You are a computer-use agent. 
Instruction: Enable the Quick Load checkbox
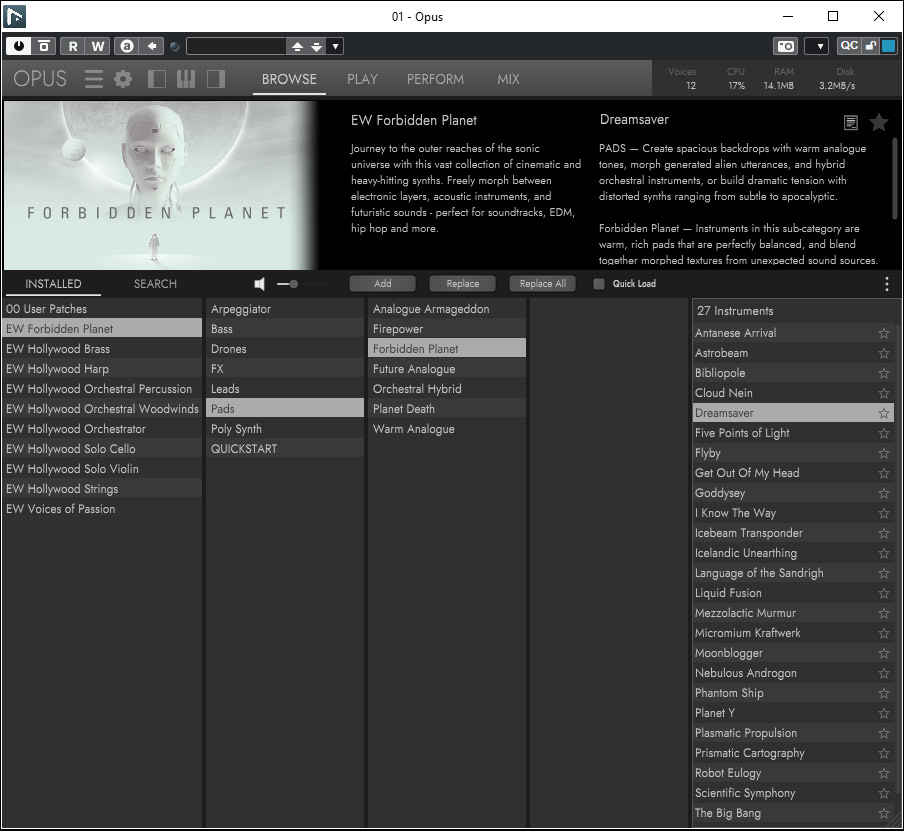pyautogui.click(x=599, y=284)
